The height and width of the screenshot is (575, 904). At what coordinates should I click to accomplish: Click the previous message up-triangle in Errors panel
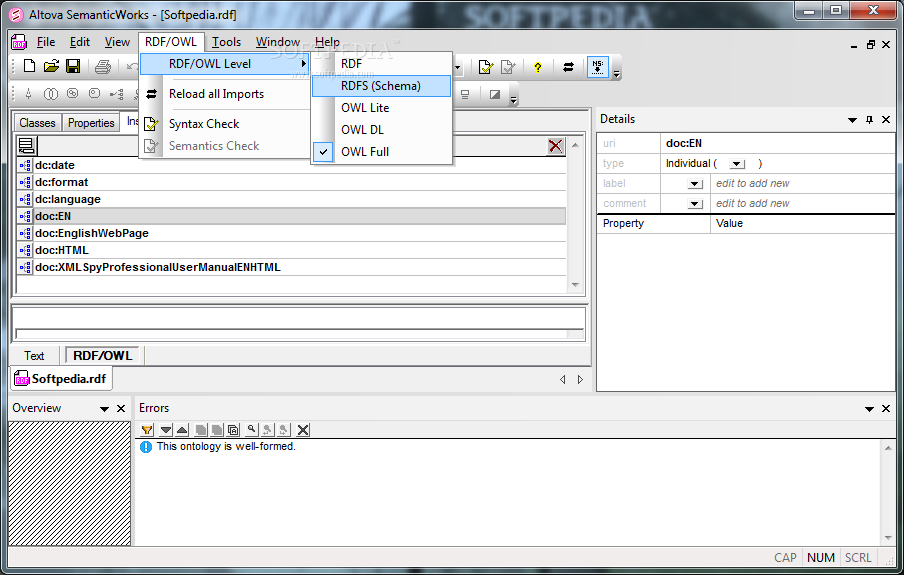point(182,430)
